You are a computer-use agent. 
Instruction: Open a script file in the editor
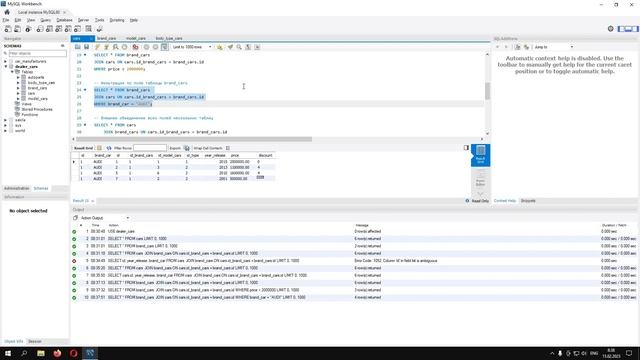click(x=78, y=47)
